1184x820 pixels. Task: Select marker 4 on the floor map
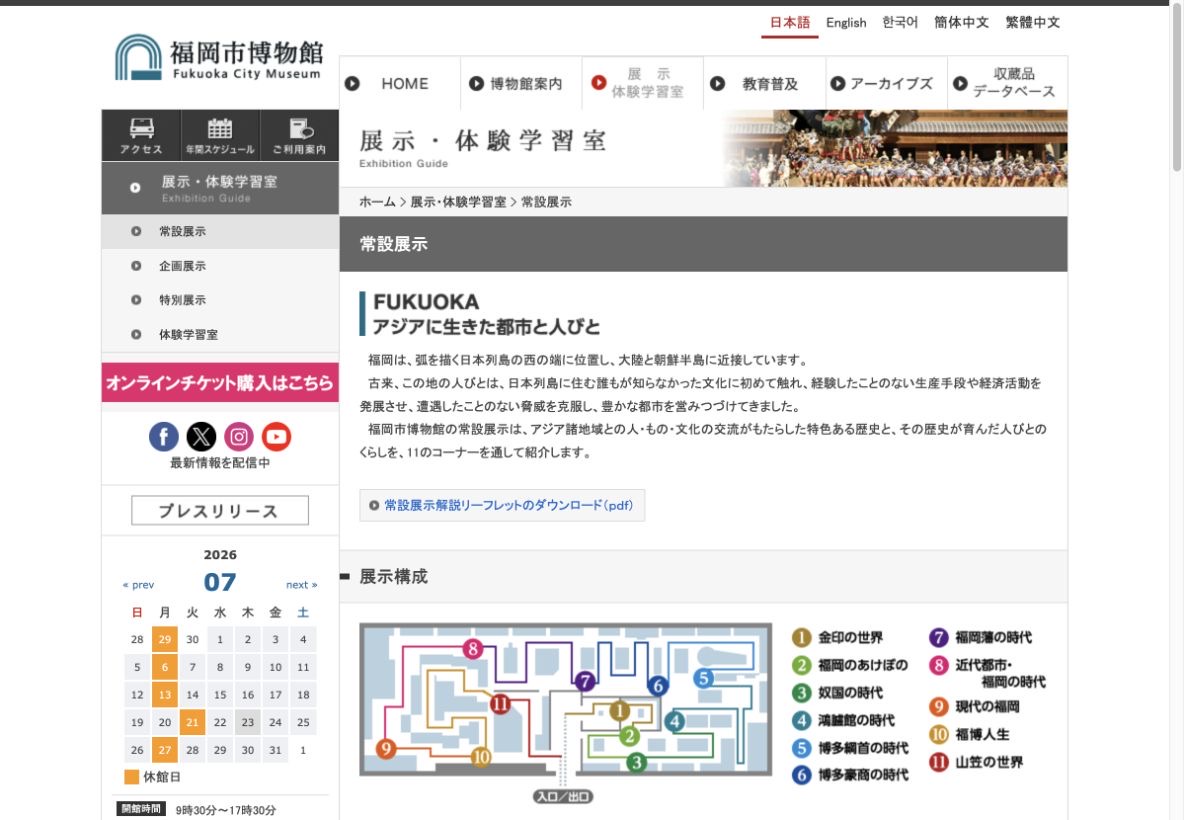tap(675, 721)
